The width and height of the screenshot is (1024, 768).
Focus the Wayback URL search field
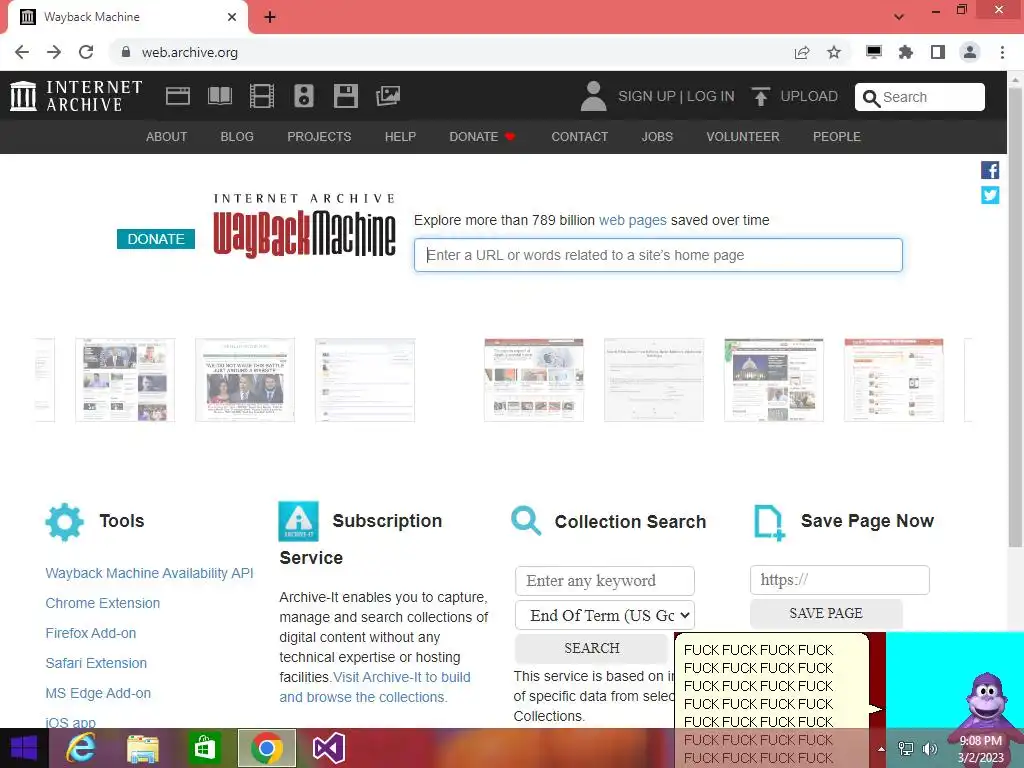click(x=658, y=255)
